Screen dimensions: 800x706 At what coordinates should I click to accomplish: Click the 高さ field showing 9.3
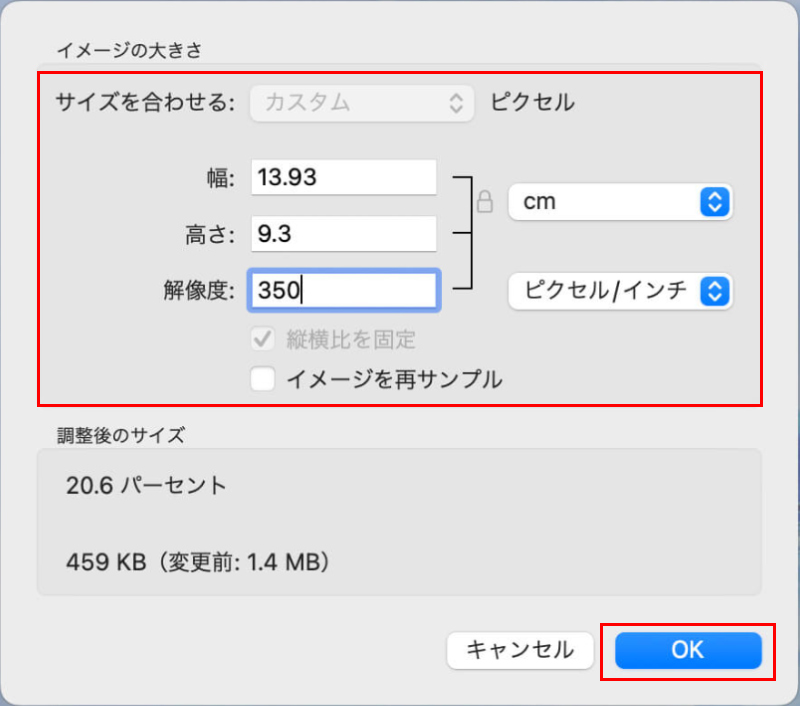coord(343,235)
